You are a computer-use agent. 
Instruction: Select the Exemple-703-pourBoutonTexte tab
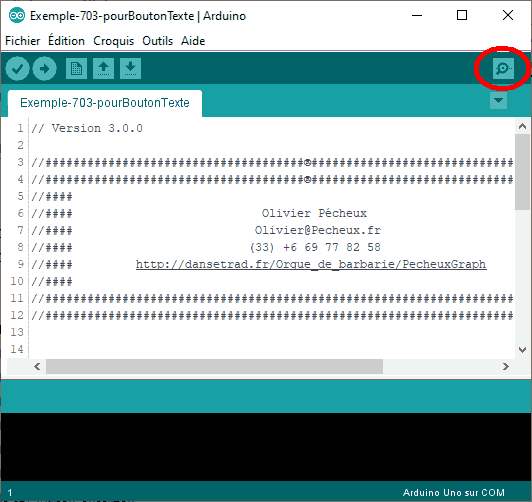pos(105,103)
